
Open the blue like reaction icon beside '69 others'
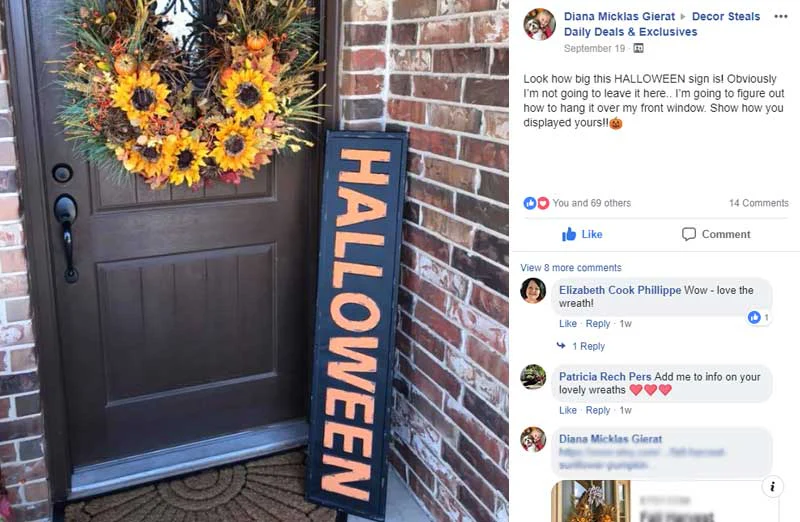[x=530, y=203]
